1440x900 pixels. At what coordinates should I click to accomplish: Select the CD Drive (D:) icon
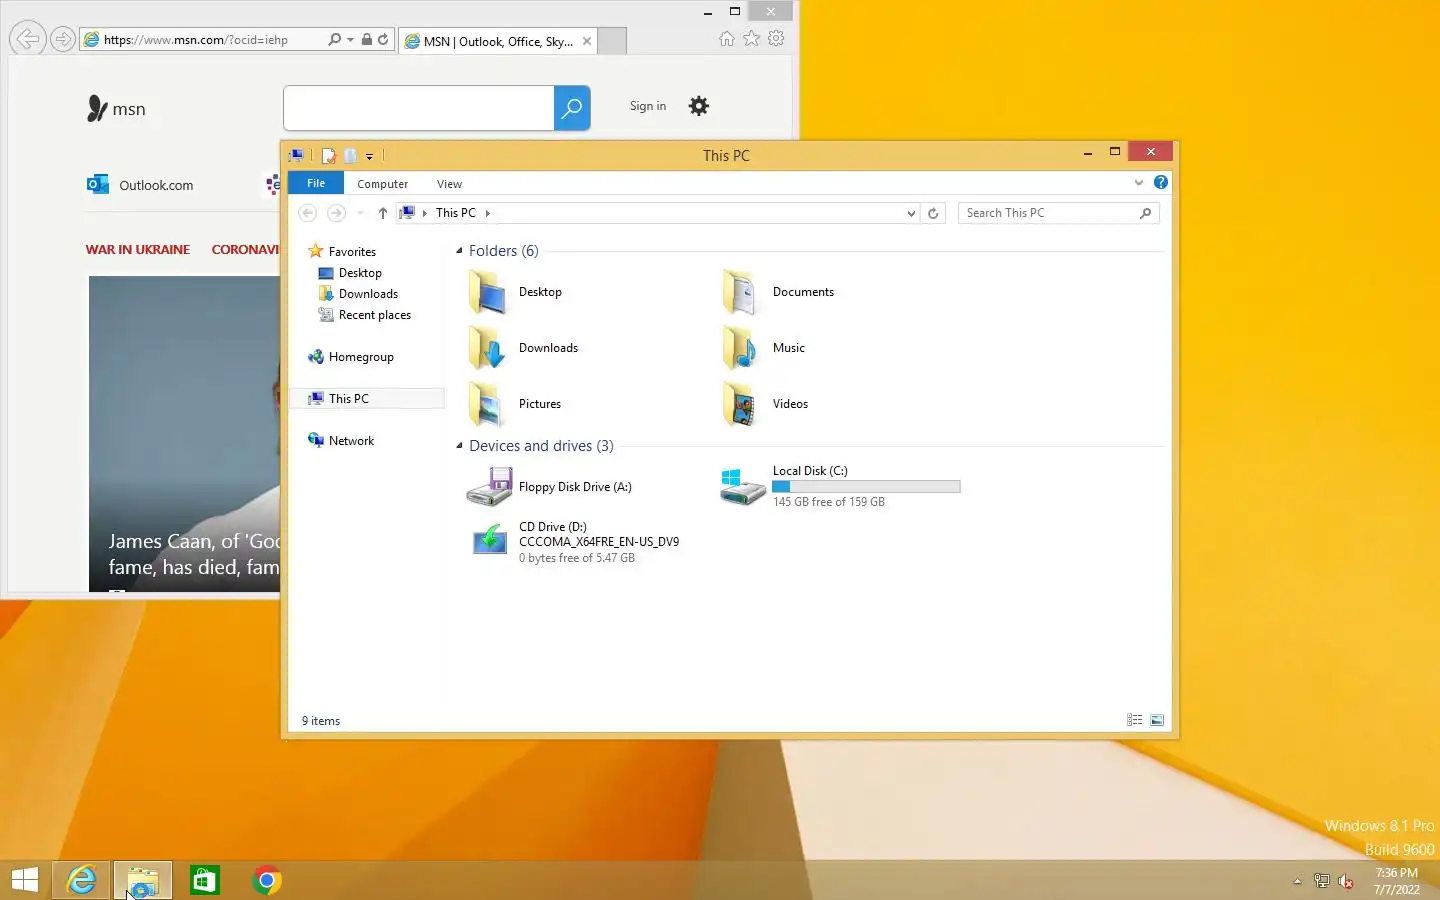pyautogui.click(x=489, y=541)
